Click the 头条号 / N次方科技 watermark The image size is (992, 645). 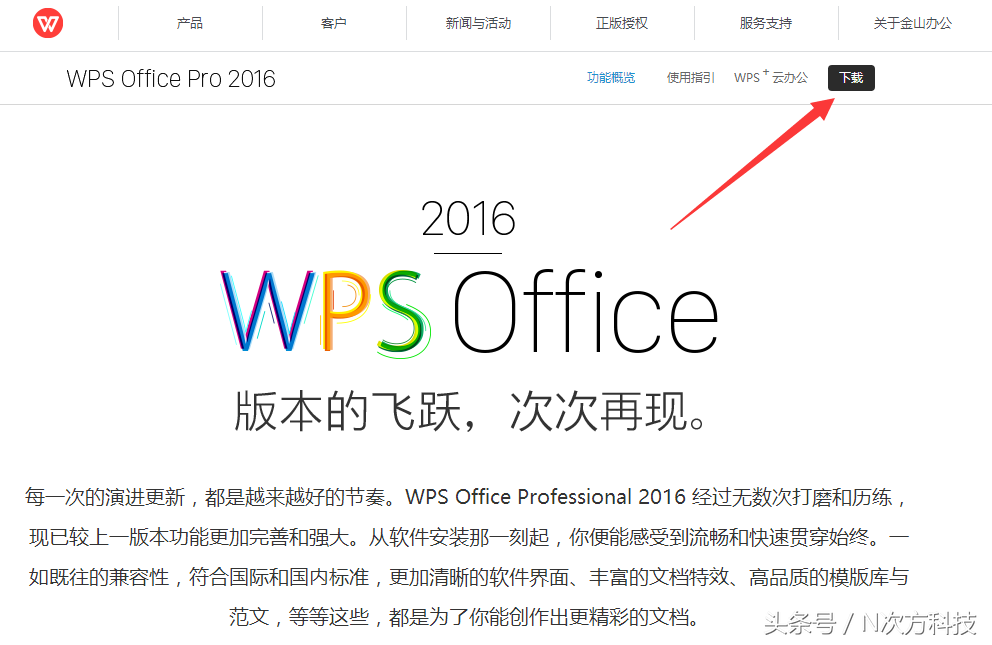click(x=871, y=624)
